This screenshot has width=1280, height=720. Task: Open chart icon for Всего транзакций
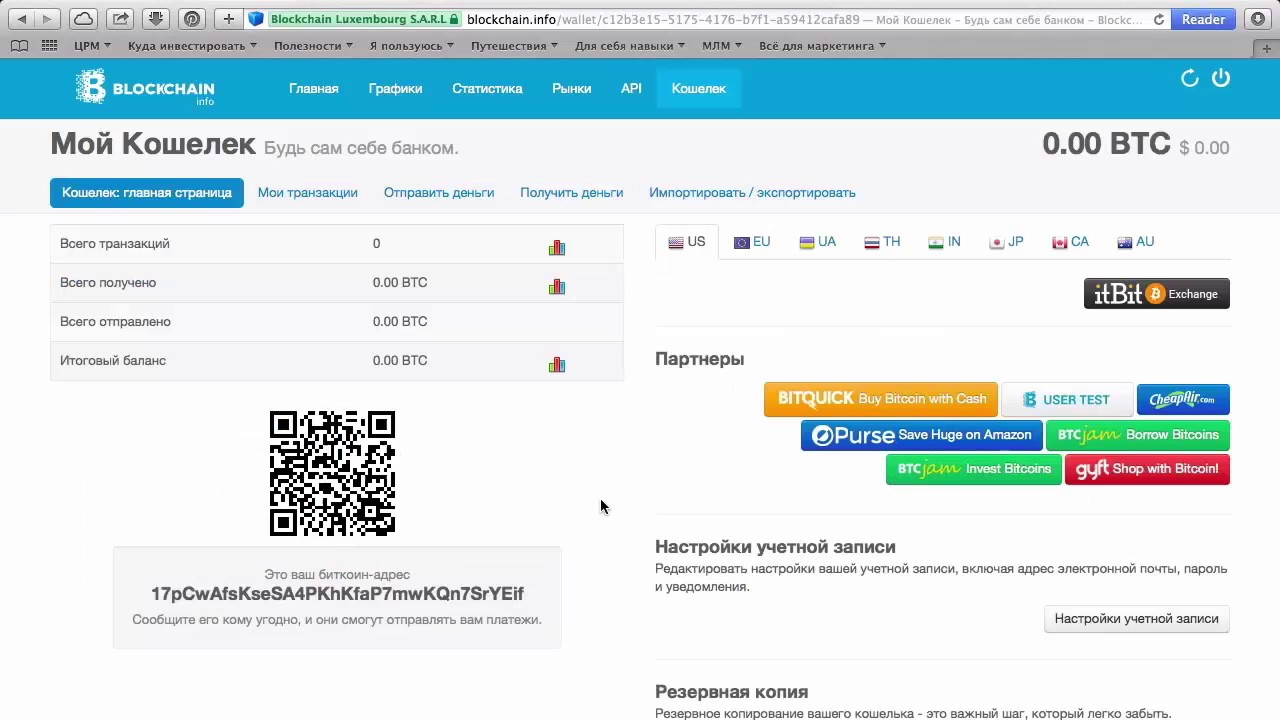tap(557, 247)
